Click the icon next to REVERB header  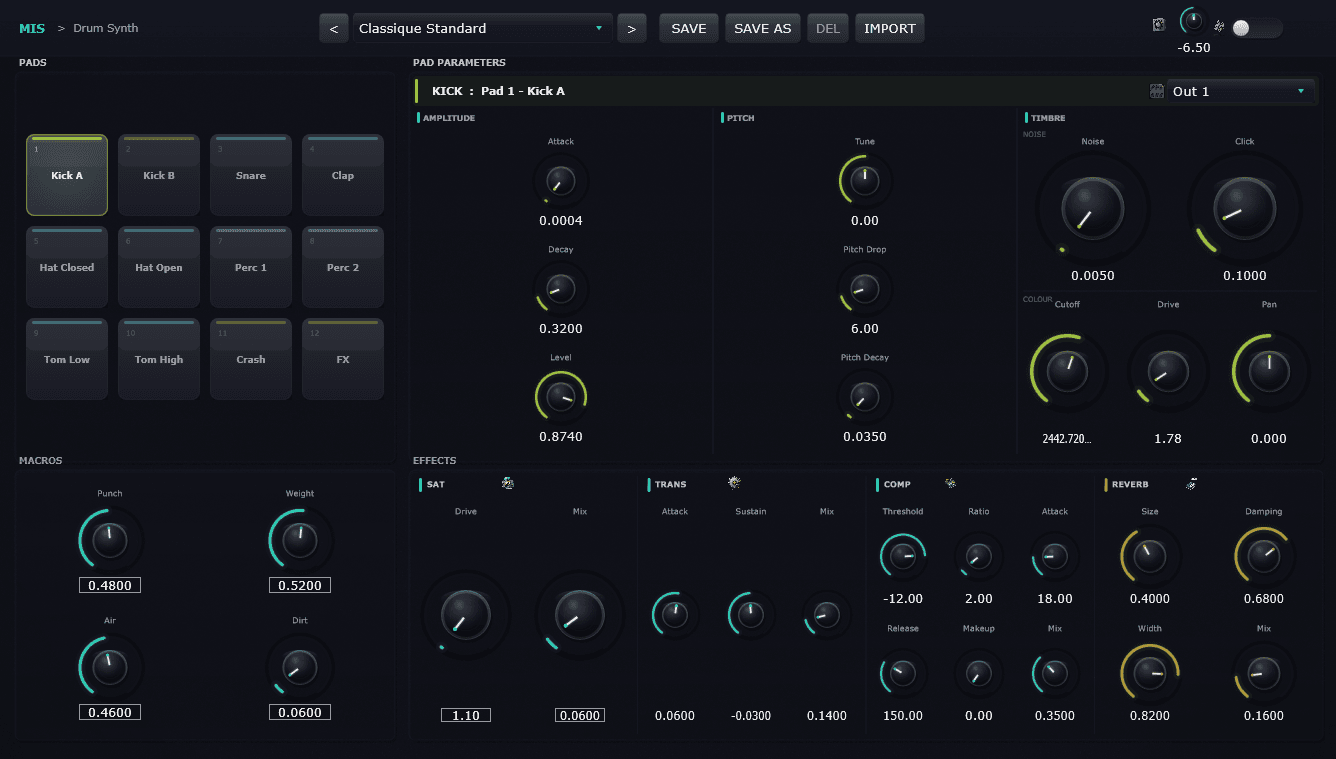pos(1191,484)
